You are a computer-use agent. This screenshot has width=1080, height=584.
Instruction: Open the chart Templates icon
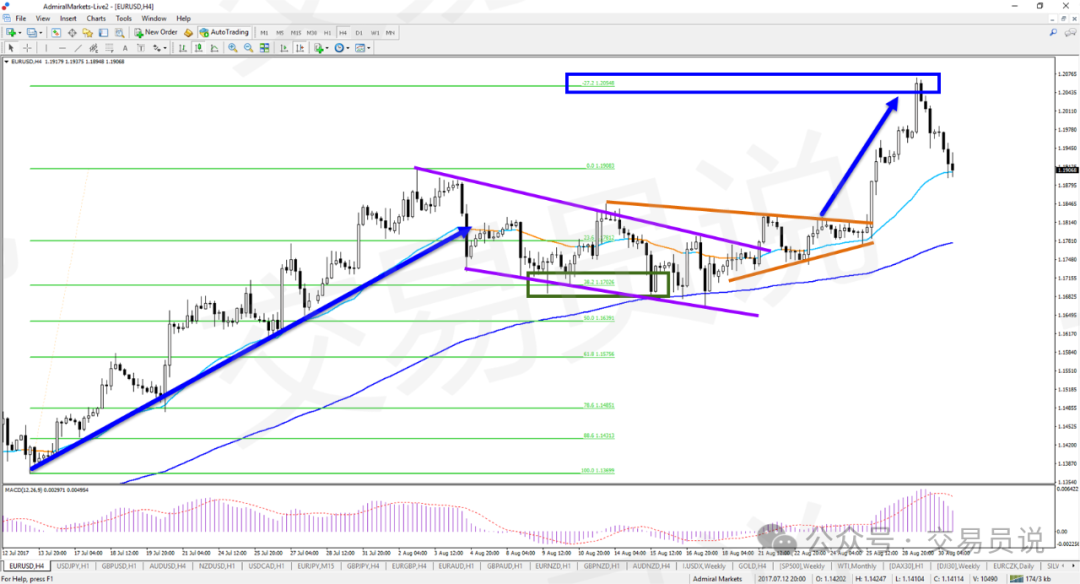(360, 48)
